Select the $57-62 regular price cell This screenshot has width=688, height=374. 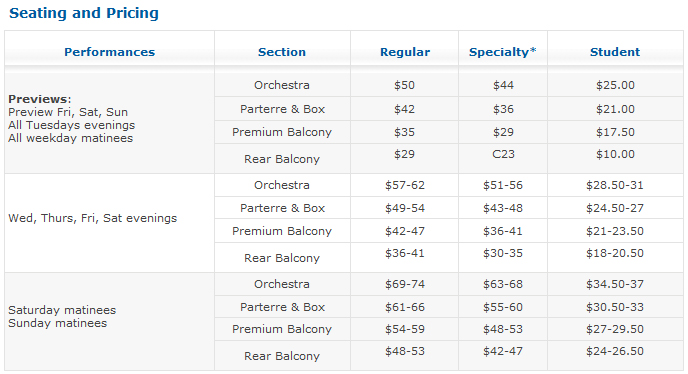point(405,185)
